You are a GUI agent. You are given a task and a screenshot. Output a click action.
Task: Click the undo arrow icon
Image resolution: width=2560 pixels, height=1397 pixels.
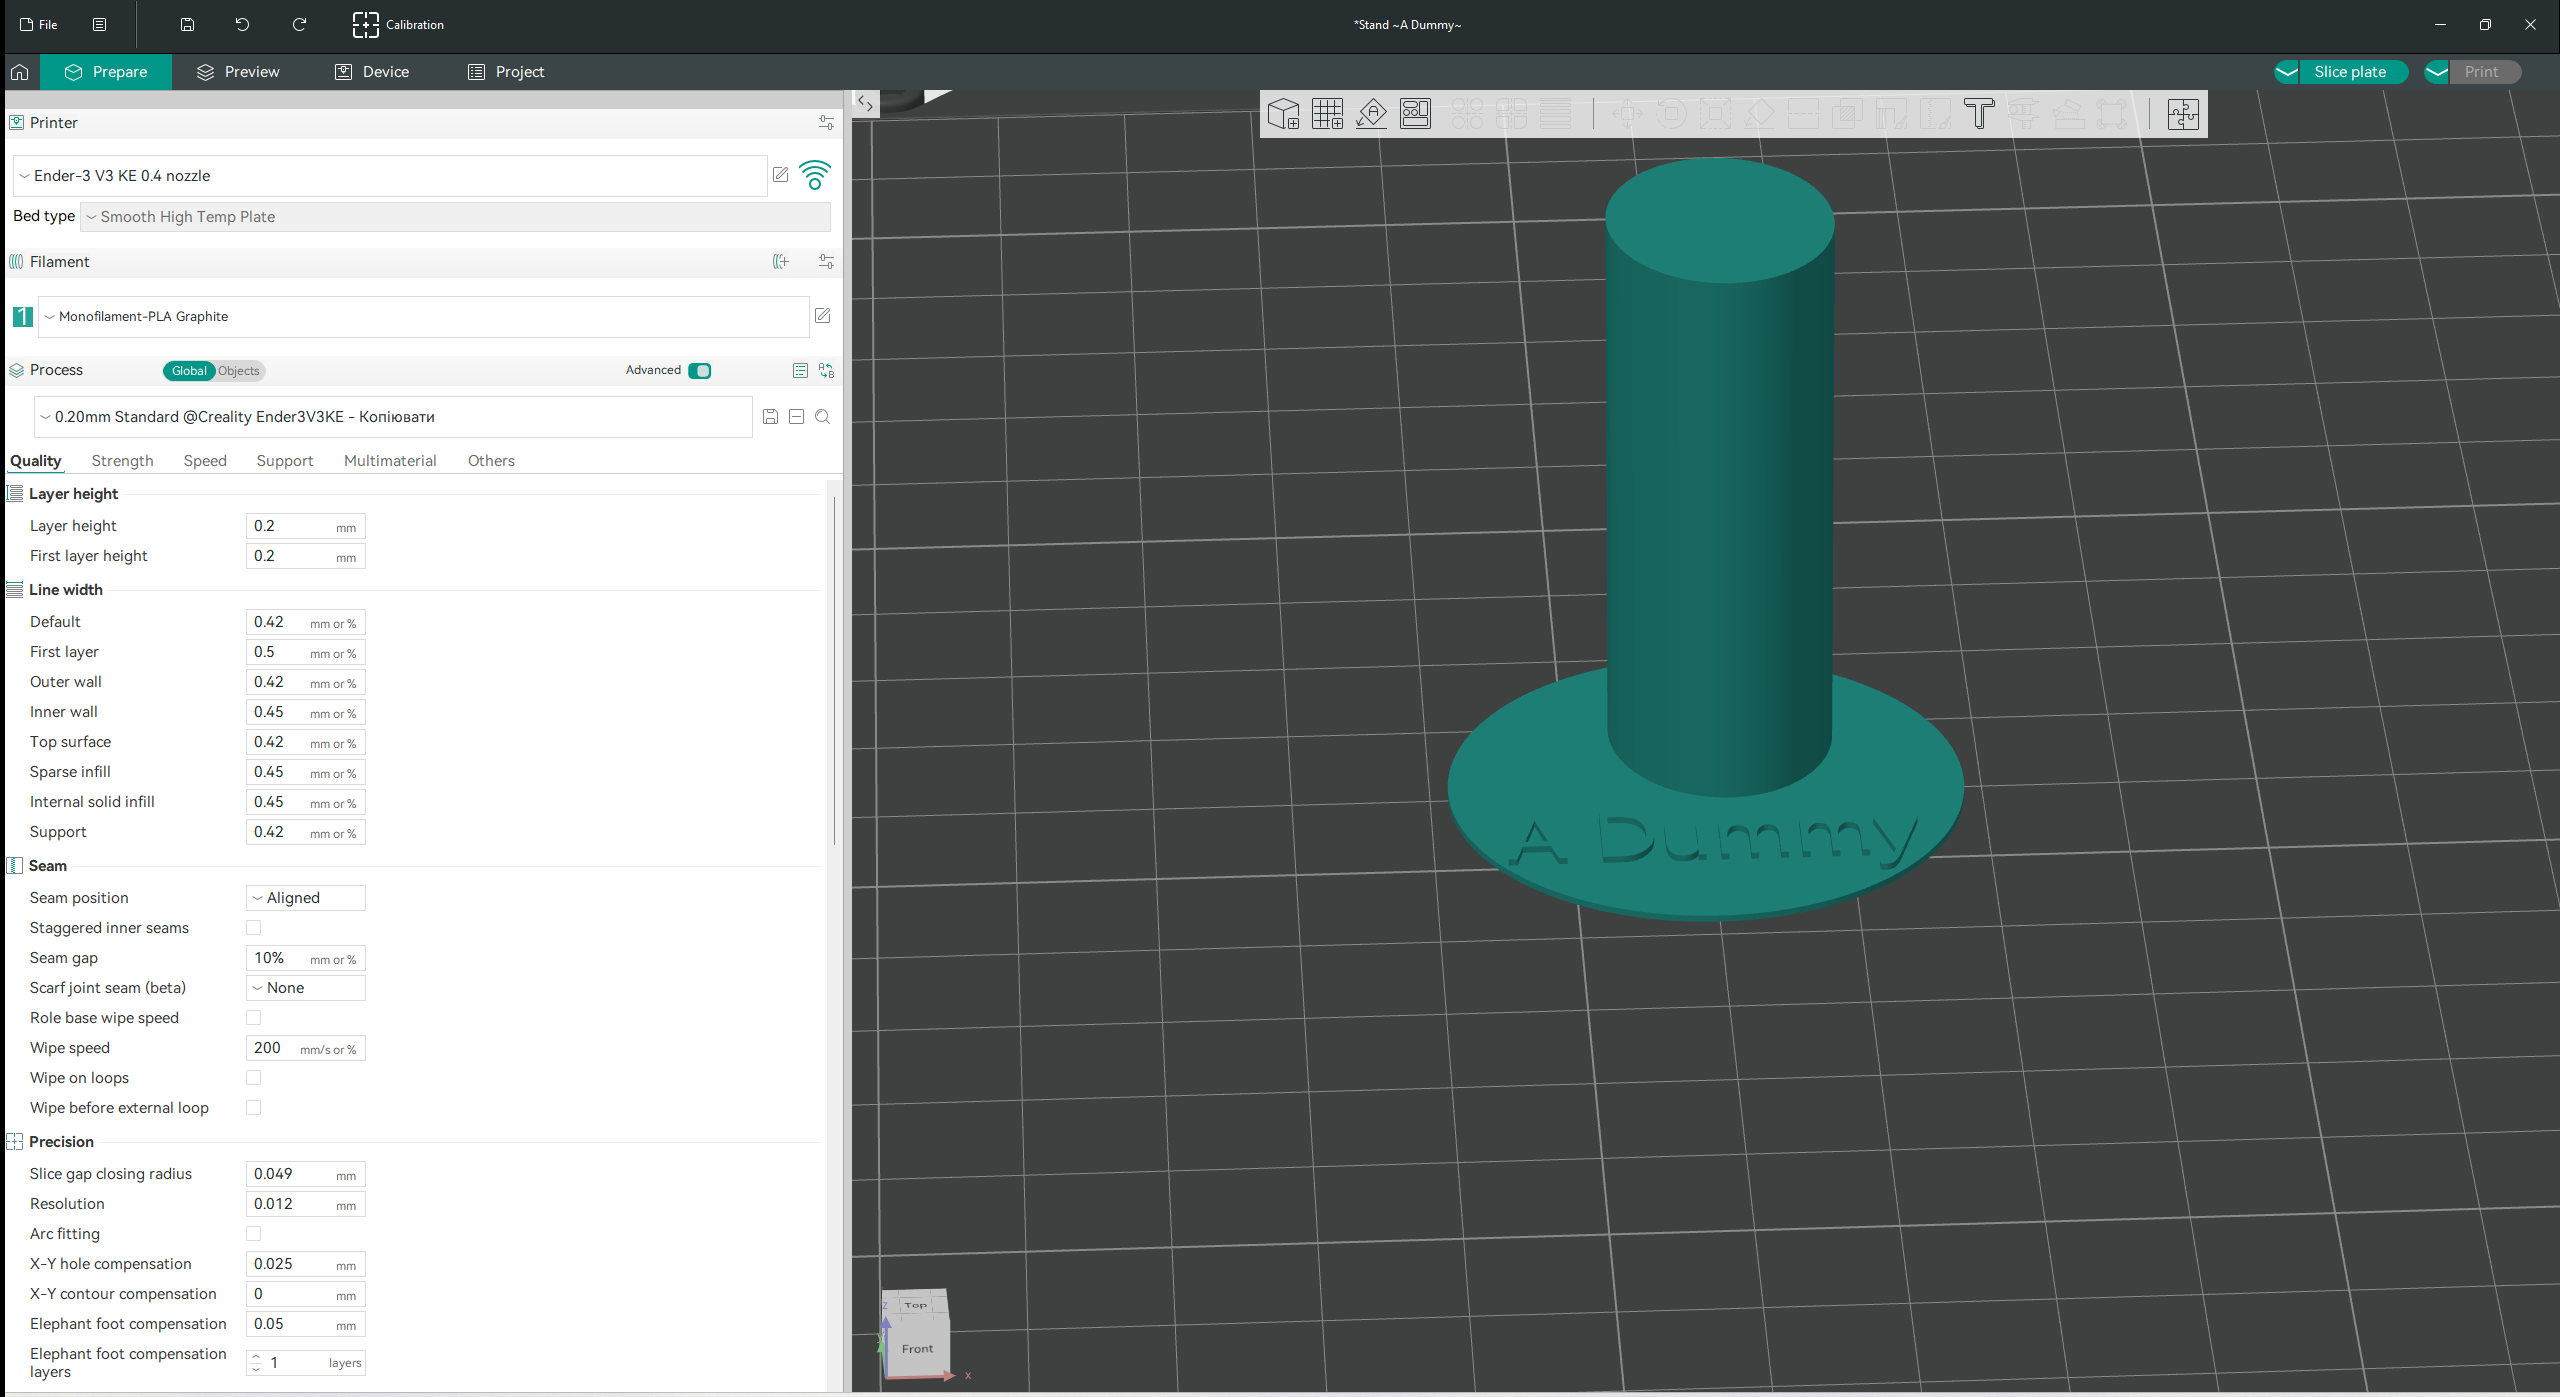point(242,25)
